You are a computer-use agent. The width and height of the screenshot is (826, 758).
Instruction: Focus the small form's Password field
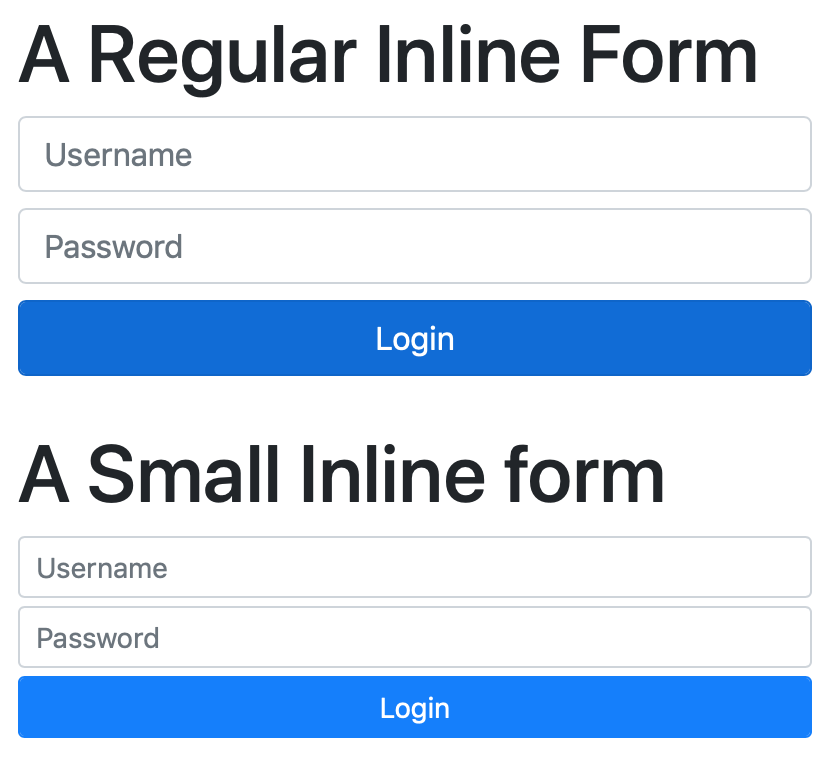(x=415, y=637)
